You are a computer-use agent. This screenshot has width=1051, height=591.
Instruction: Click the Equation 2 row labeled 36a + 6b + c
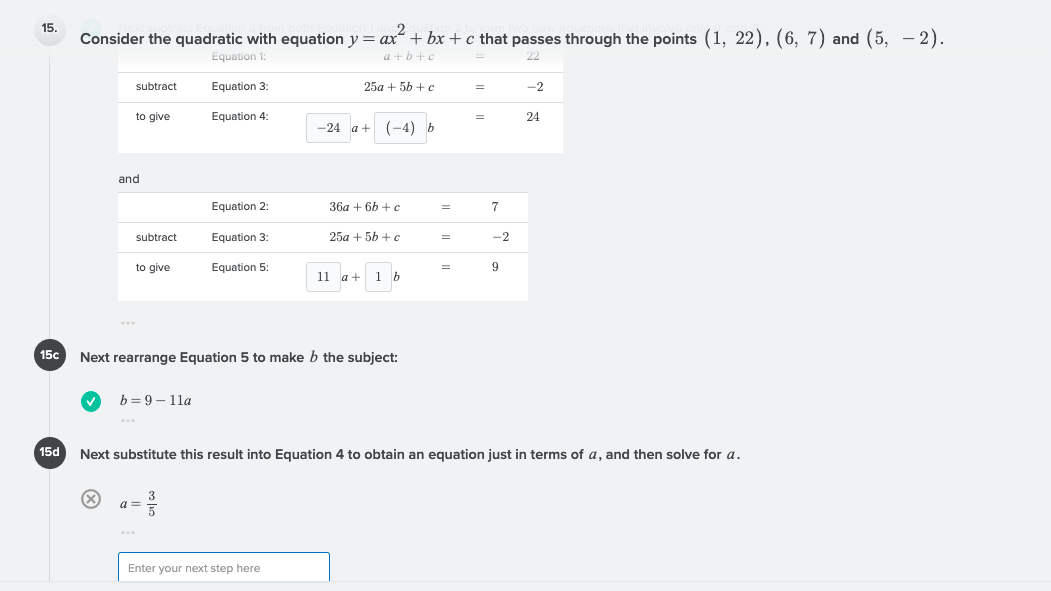[322, 207]
